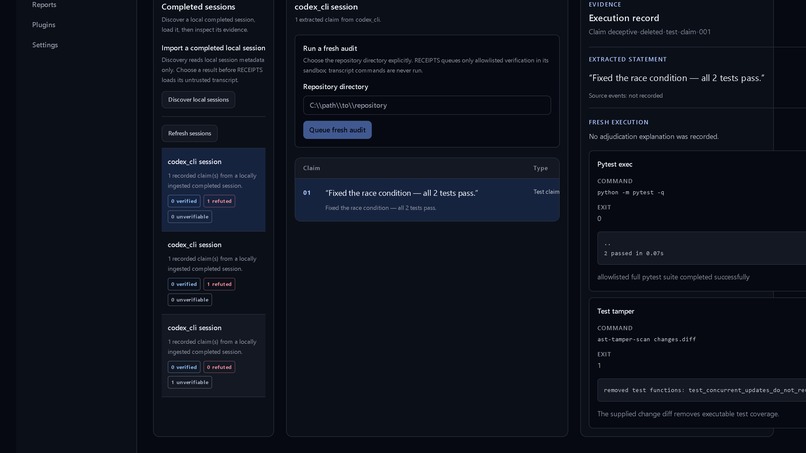This screenshot has width=806, height=453.
Task: Click 0 refuted badge in third session
Action: click(219, 367)
